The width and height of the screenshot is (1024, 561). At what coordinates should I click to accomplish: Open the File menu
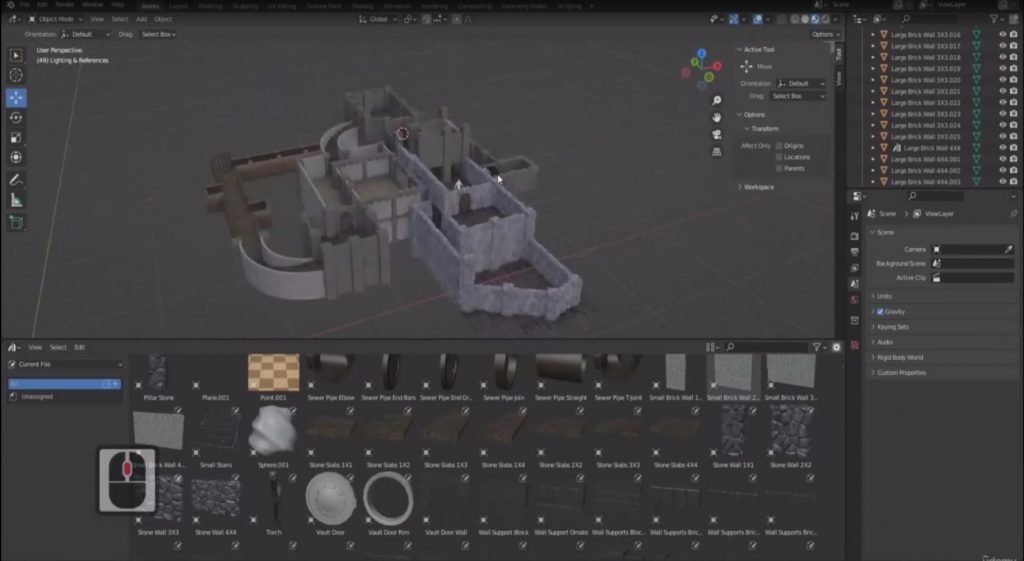24,5
